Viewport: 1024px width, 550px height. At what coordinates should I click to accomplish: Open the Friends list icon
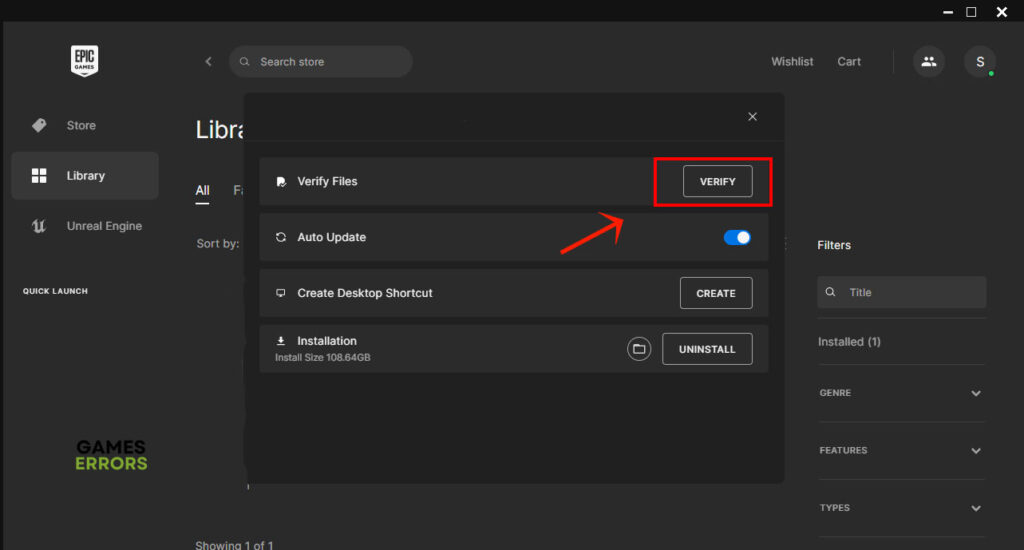coord(929,61)
